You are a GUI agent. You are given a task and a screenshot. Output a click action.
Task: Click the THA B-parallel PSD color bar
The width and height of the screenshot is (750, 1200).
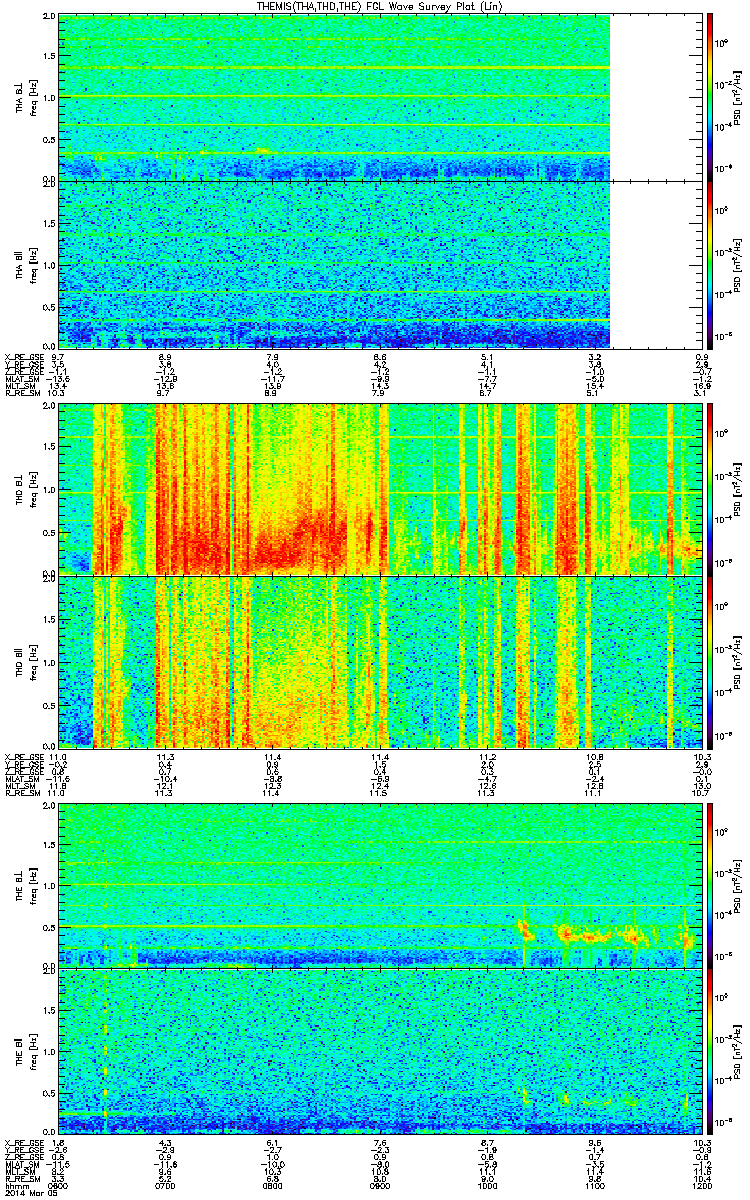tap(709, 263)
